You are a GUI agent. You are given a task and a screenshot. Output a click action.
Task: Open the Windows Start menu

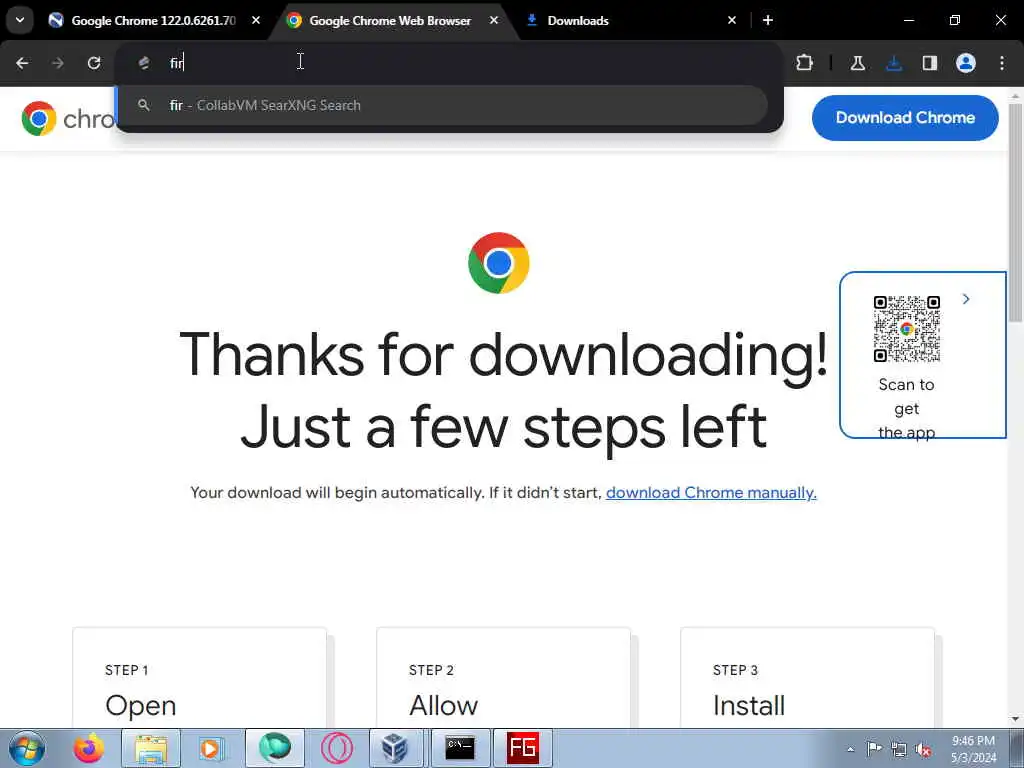pyautogui.click(x=27, y=748)
